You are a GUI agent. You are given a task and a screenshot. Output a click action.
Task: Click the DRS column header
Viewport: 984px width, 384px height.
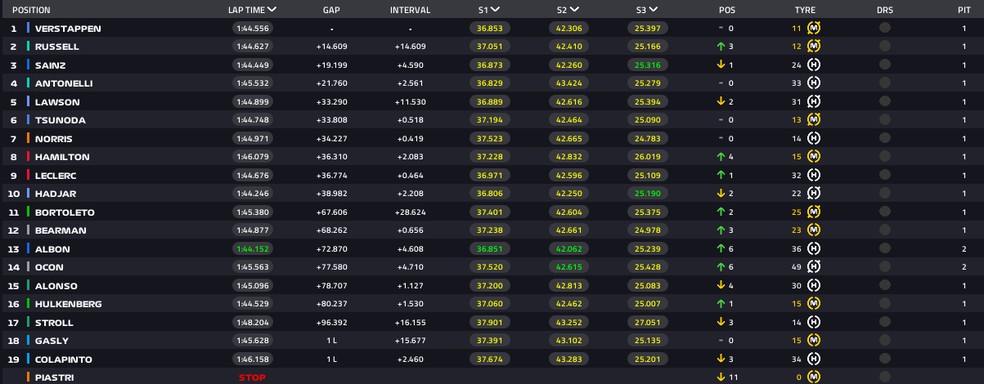[x=885, y=10]
